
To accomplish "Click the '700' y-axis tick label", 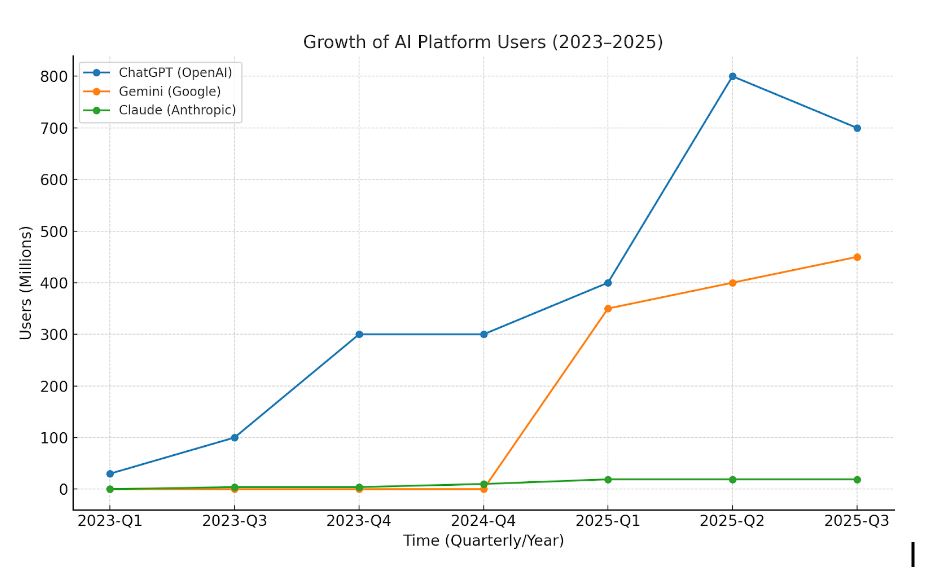I will pos(54,128).
